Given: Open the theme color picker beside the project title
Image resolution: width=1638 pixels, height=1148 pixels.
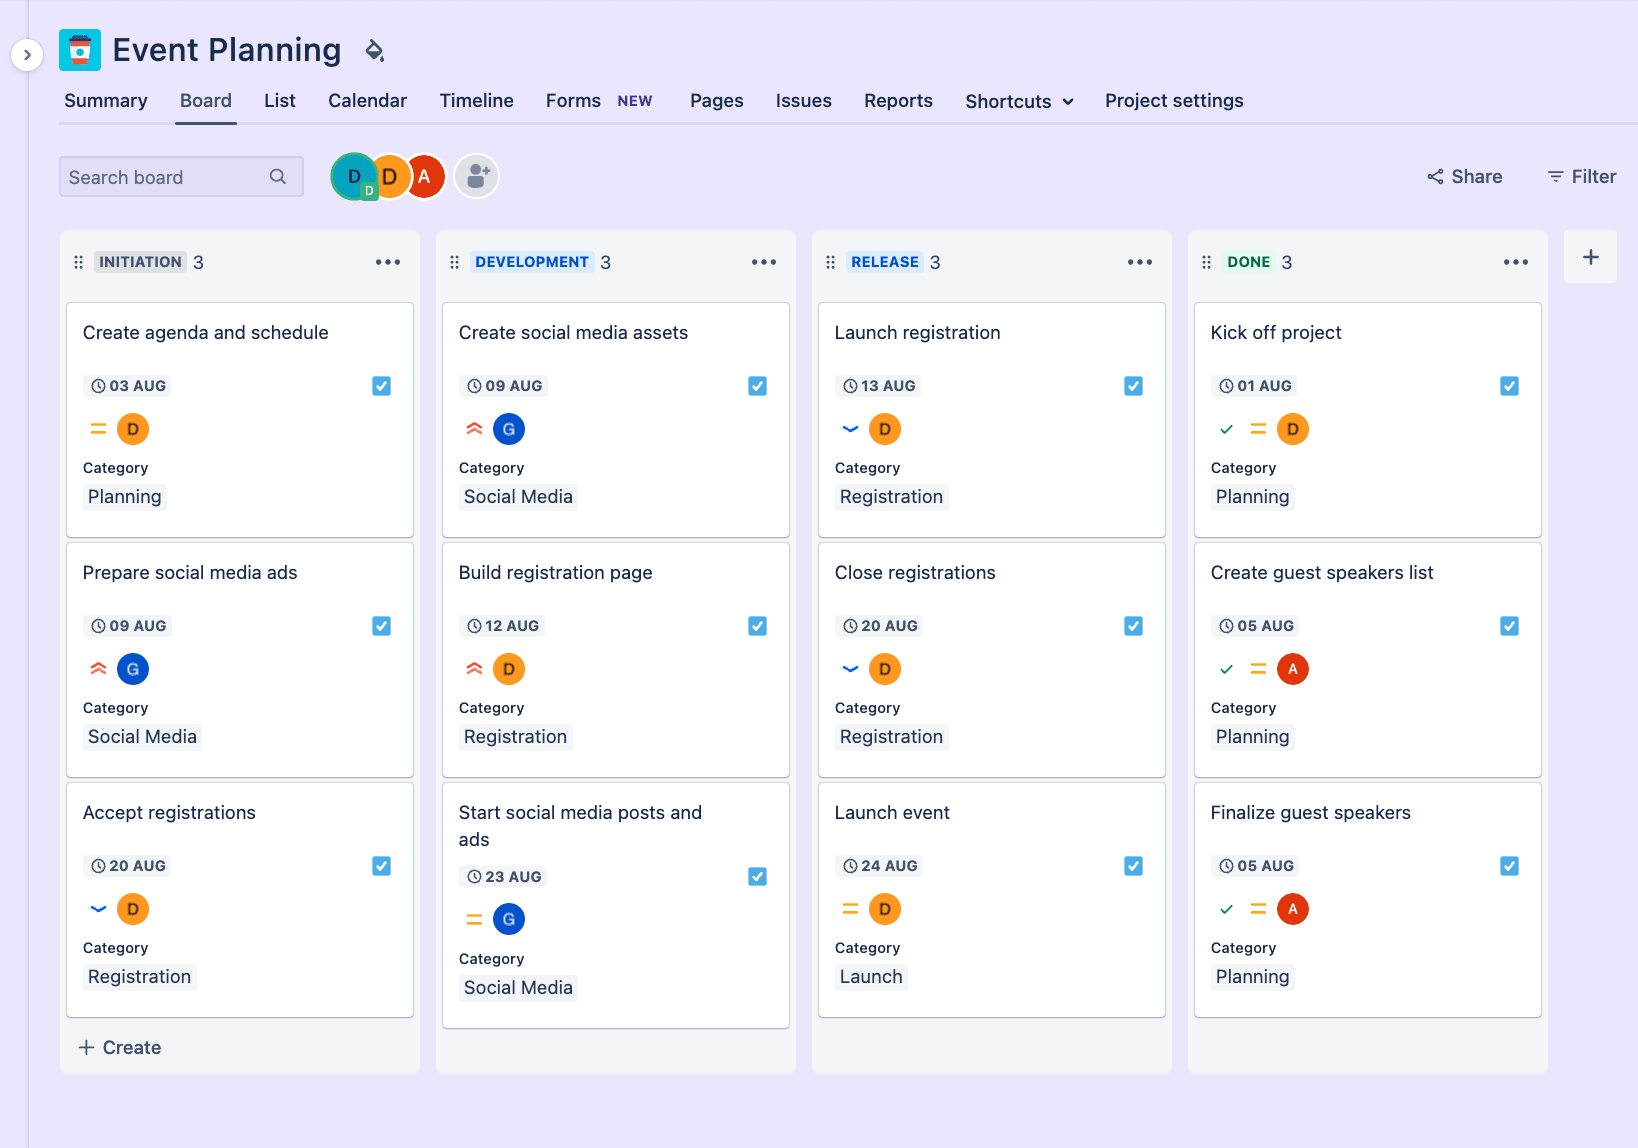Looking at the screenshot, I should point(374,49).
